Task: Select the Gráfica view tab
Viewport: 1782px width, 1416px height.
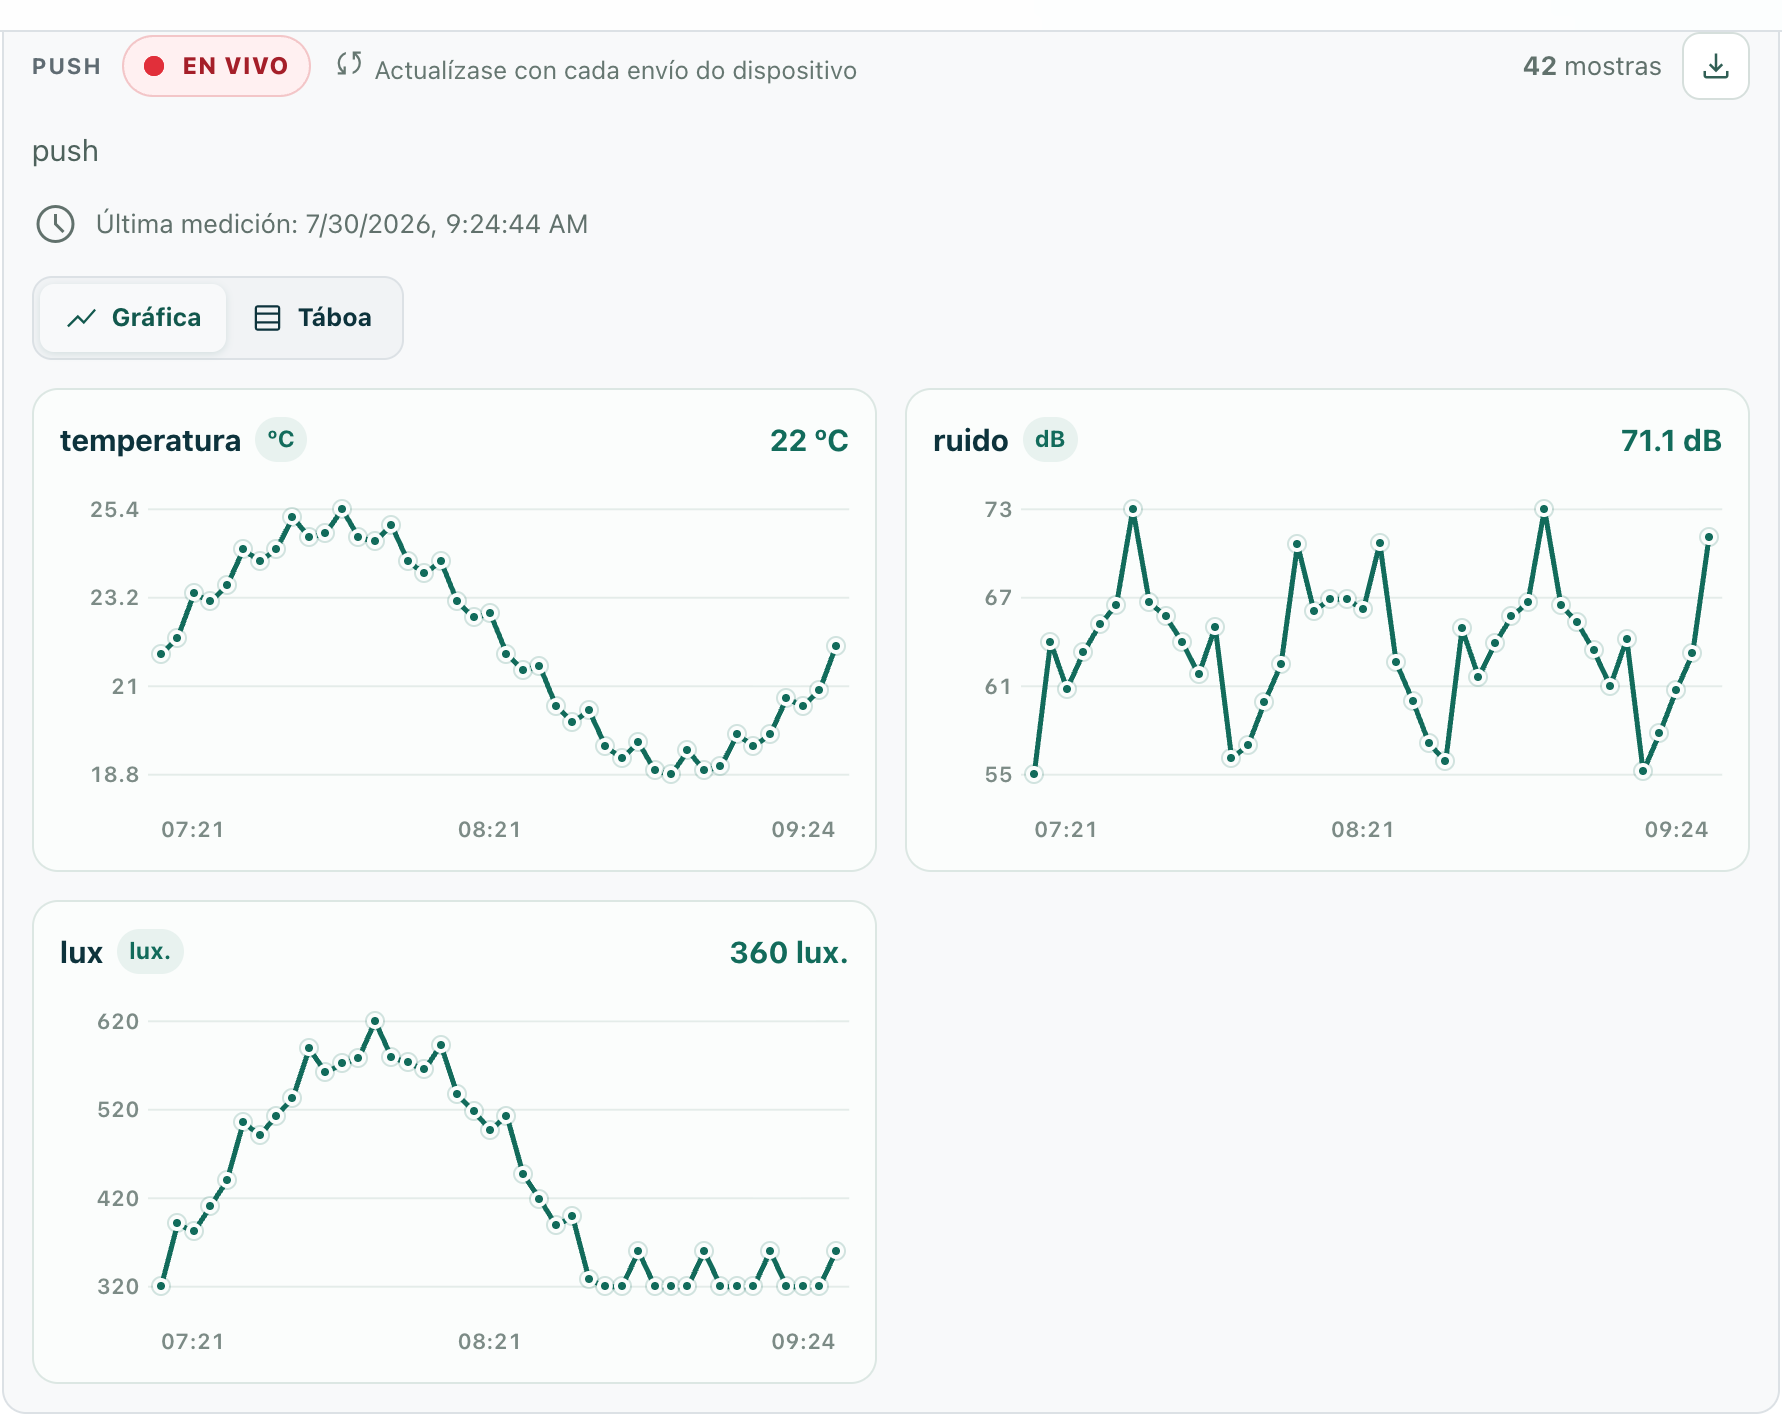Action: coord(134,318)
